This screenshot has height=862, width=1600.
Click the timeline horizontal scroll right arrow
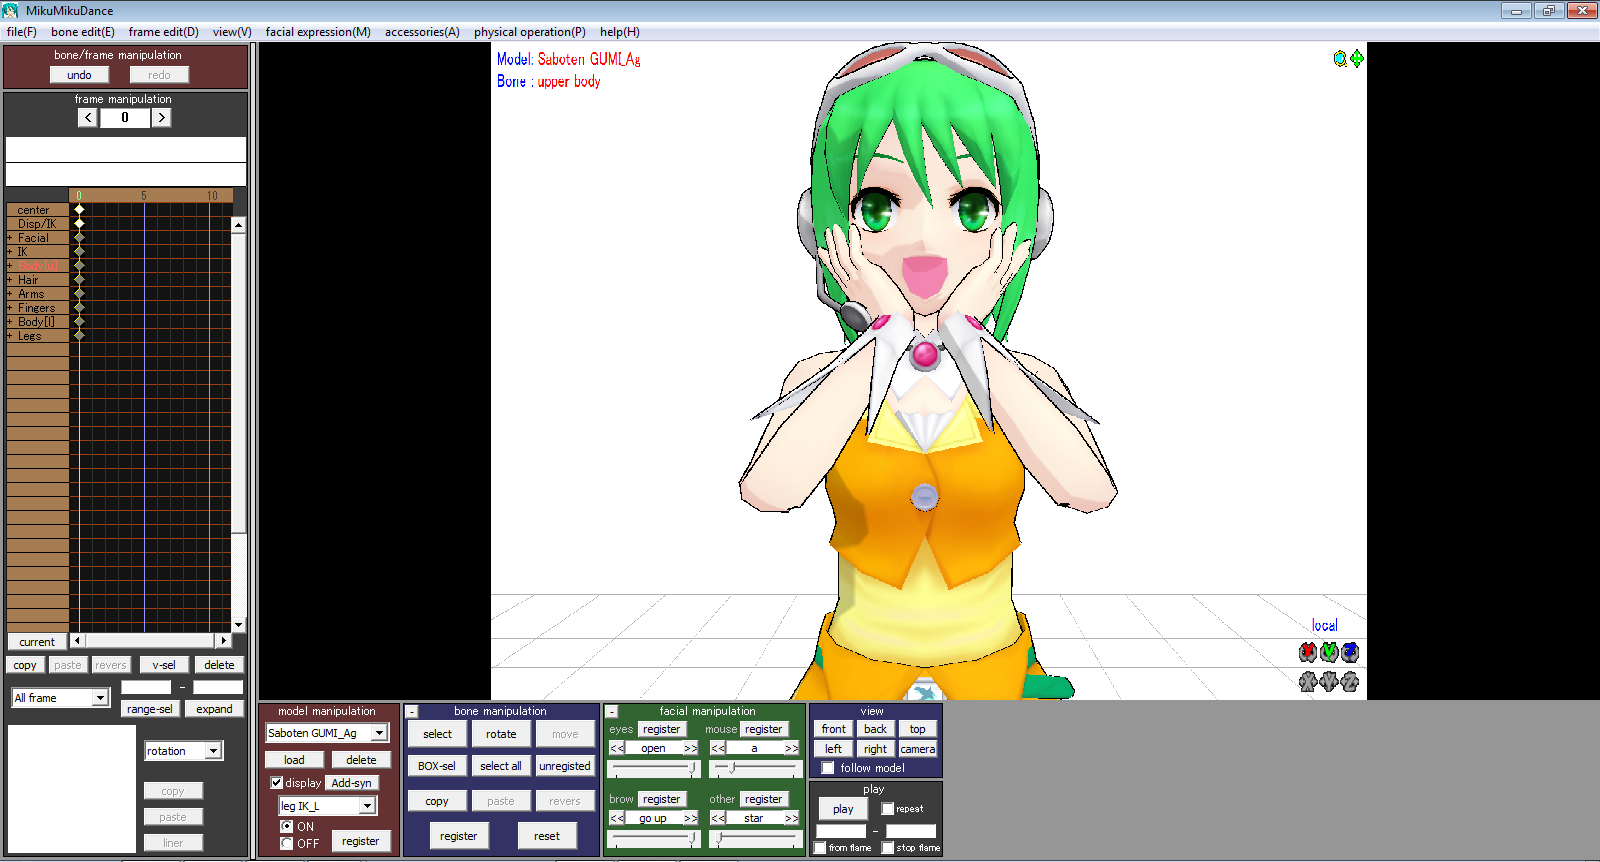pos(224,640)
